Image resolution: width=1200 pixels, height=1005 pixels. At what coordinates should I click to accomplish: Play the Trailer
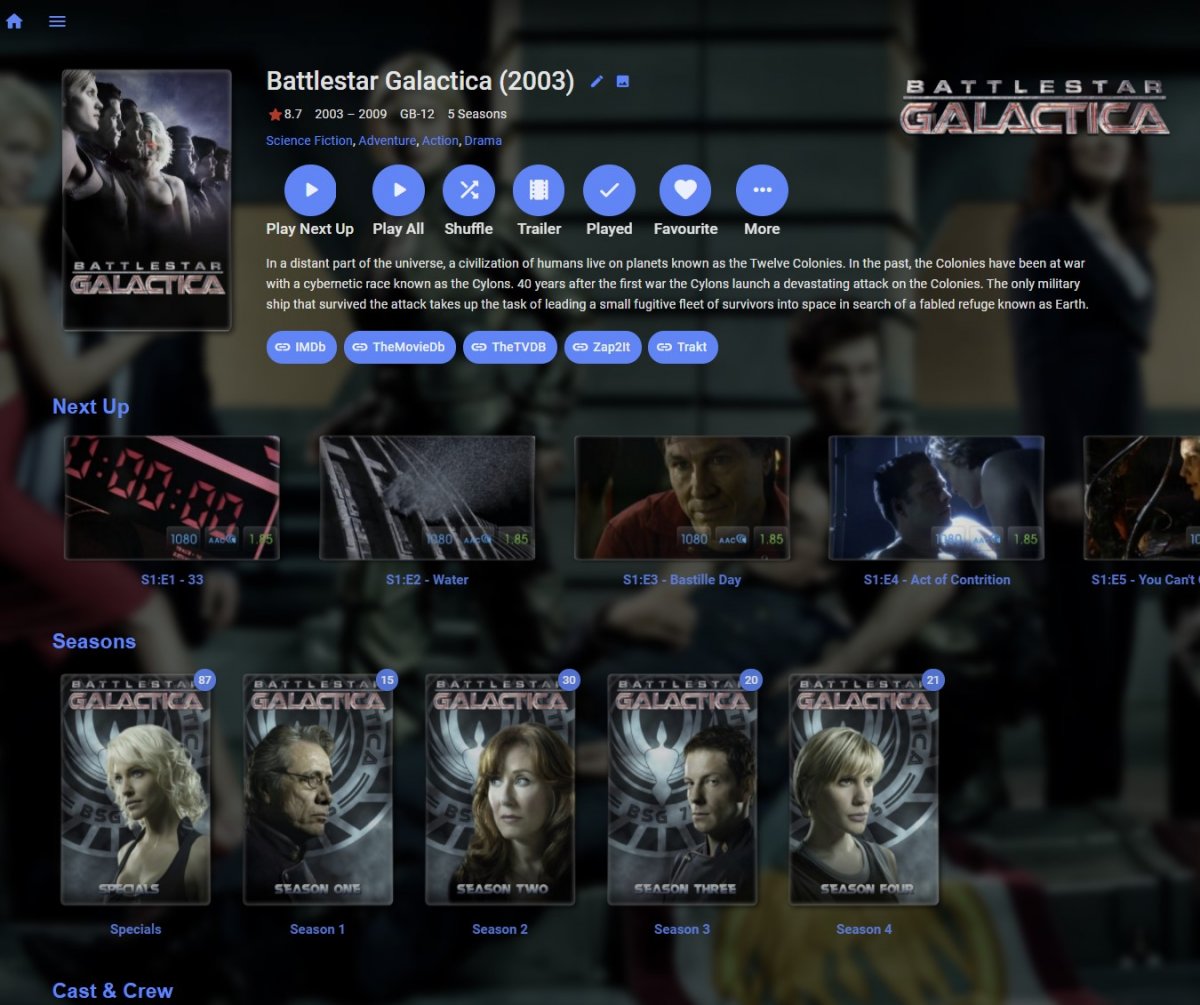pyautogui.click(x=539, y=190)
